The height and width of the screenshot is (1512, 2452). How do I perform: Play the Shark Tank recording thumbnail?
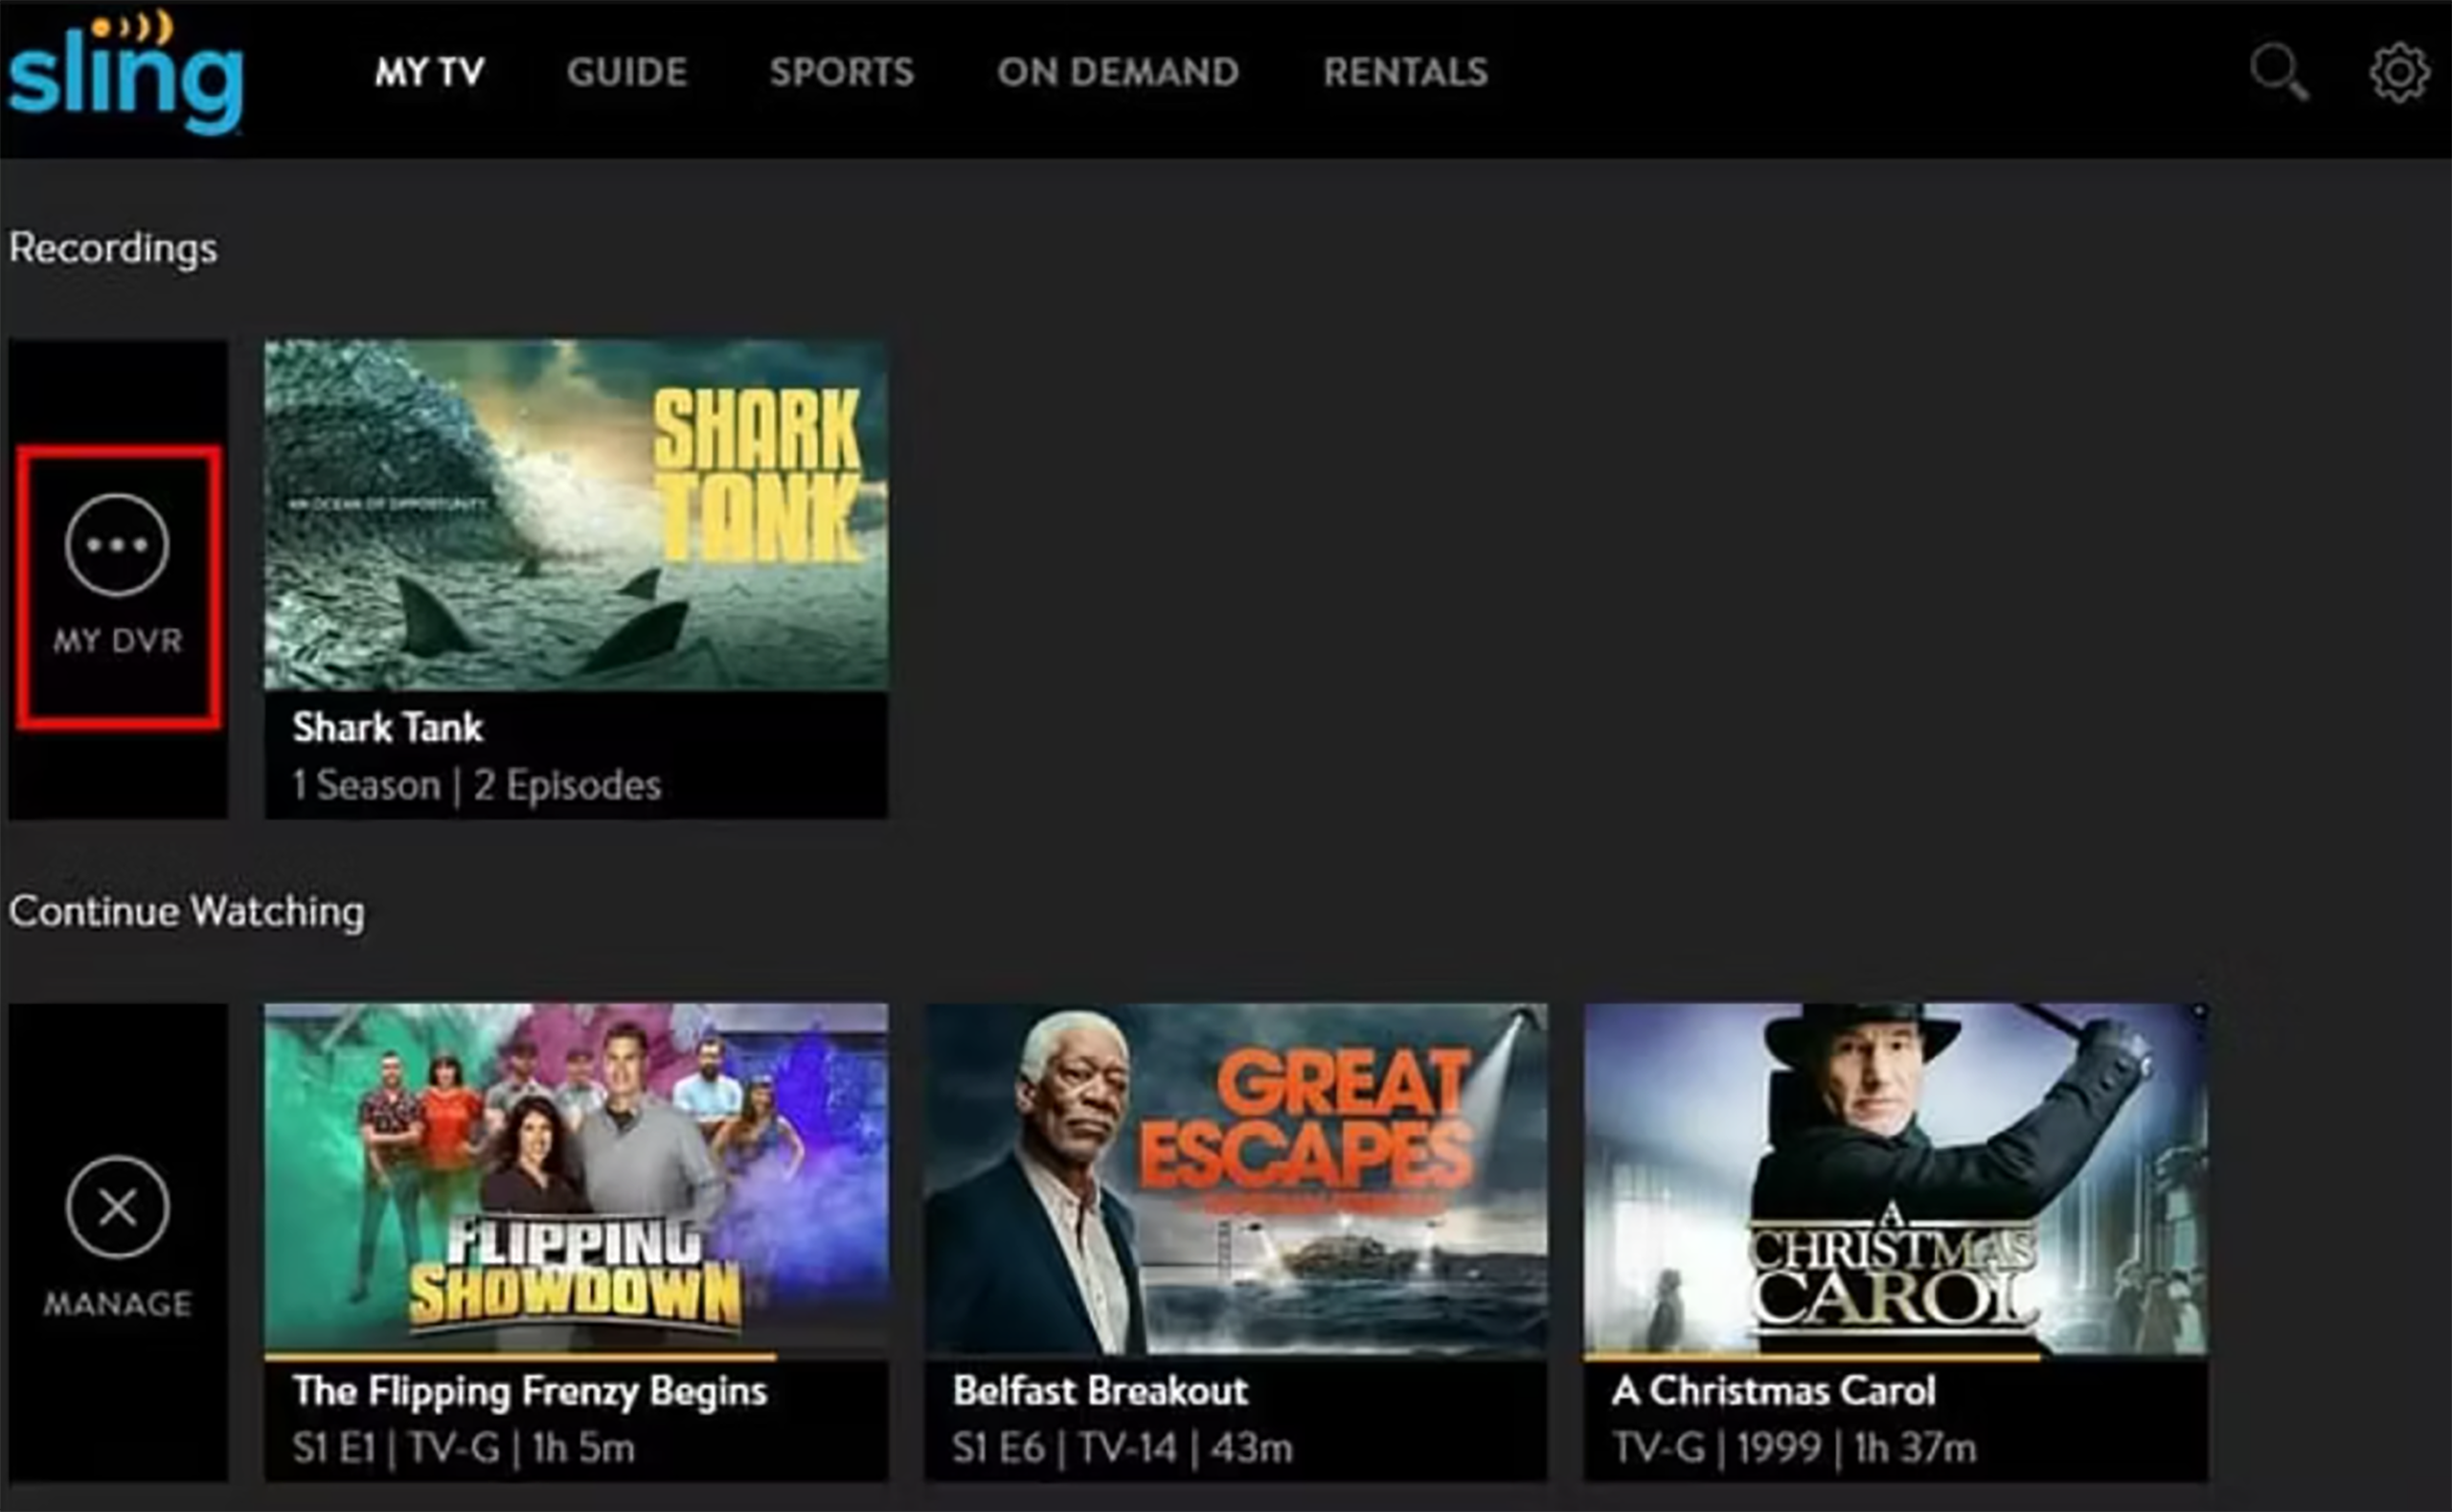coord(575,515)
